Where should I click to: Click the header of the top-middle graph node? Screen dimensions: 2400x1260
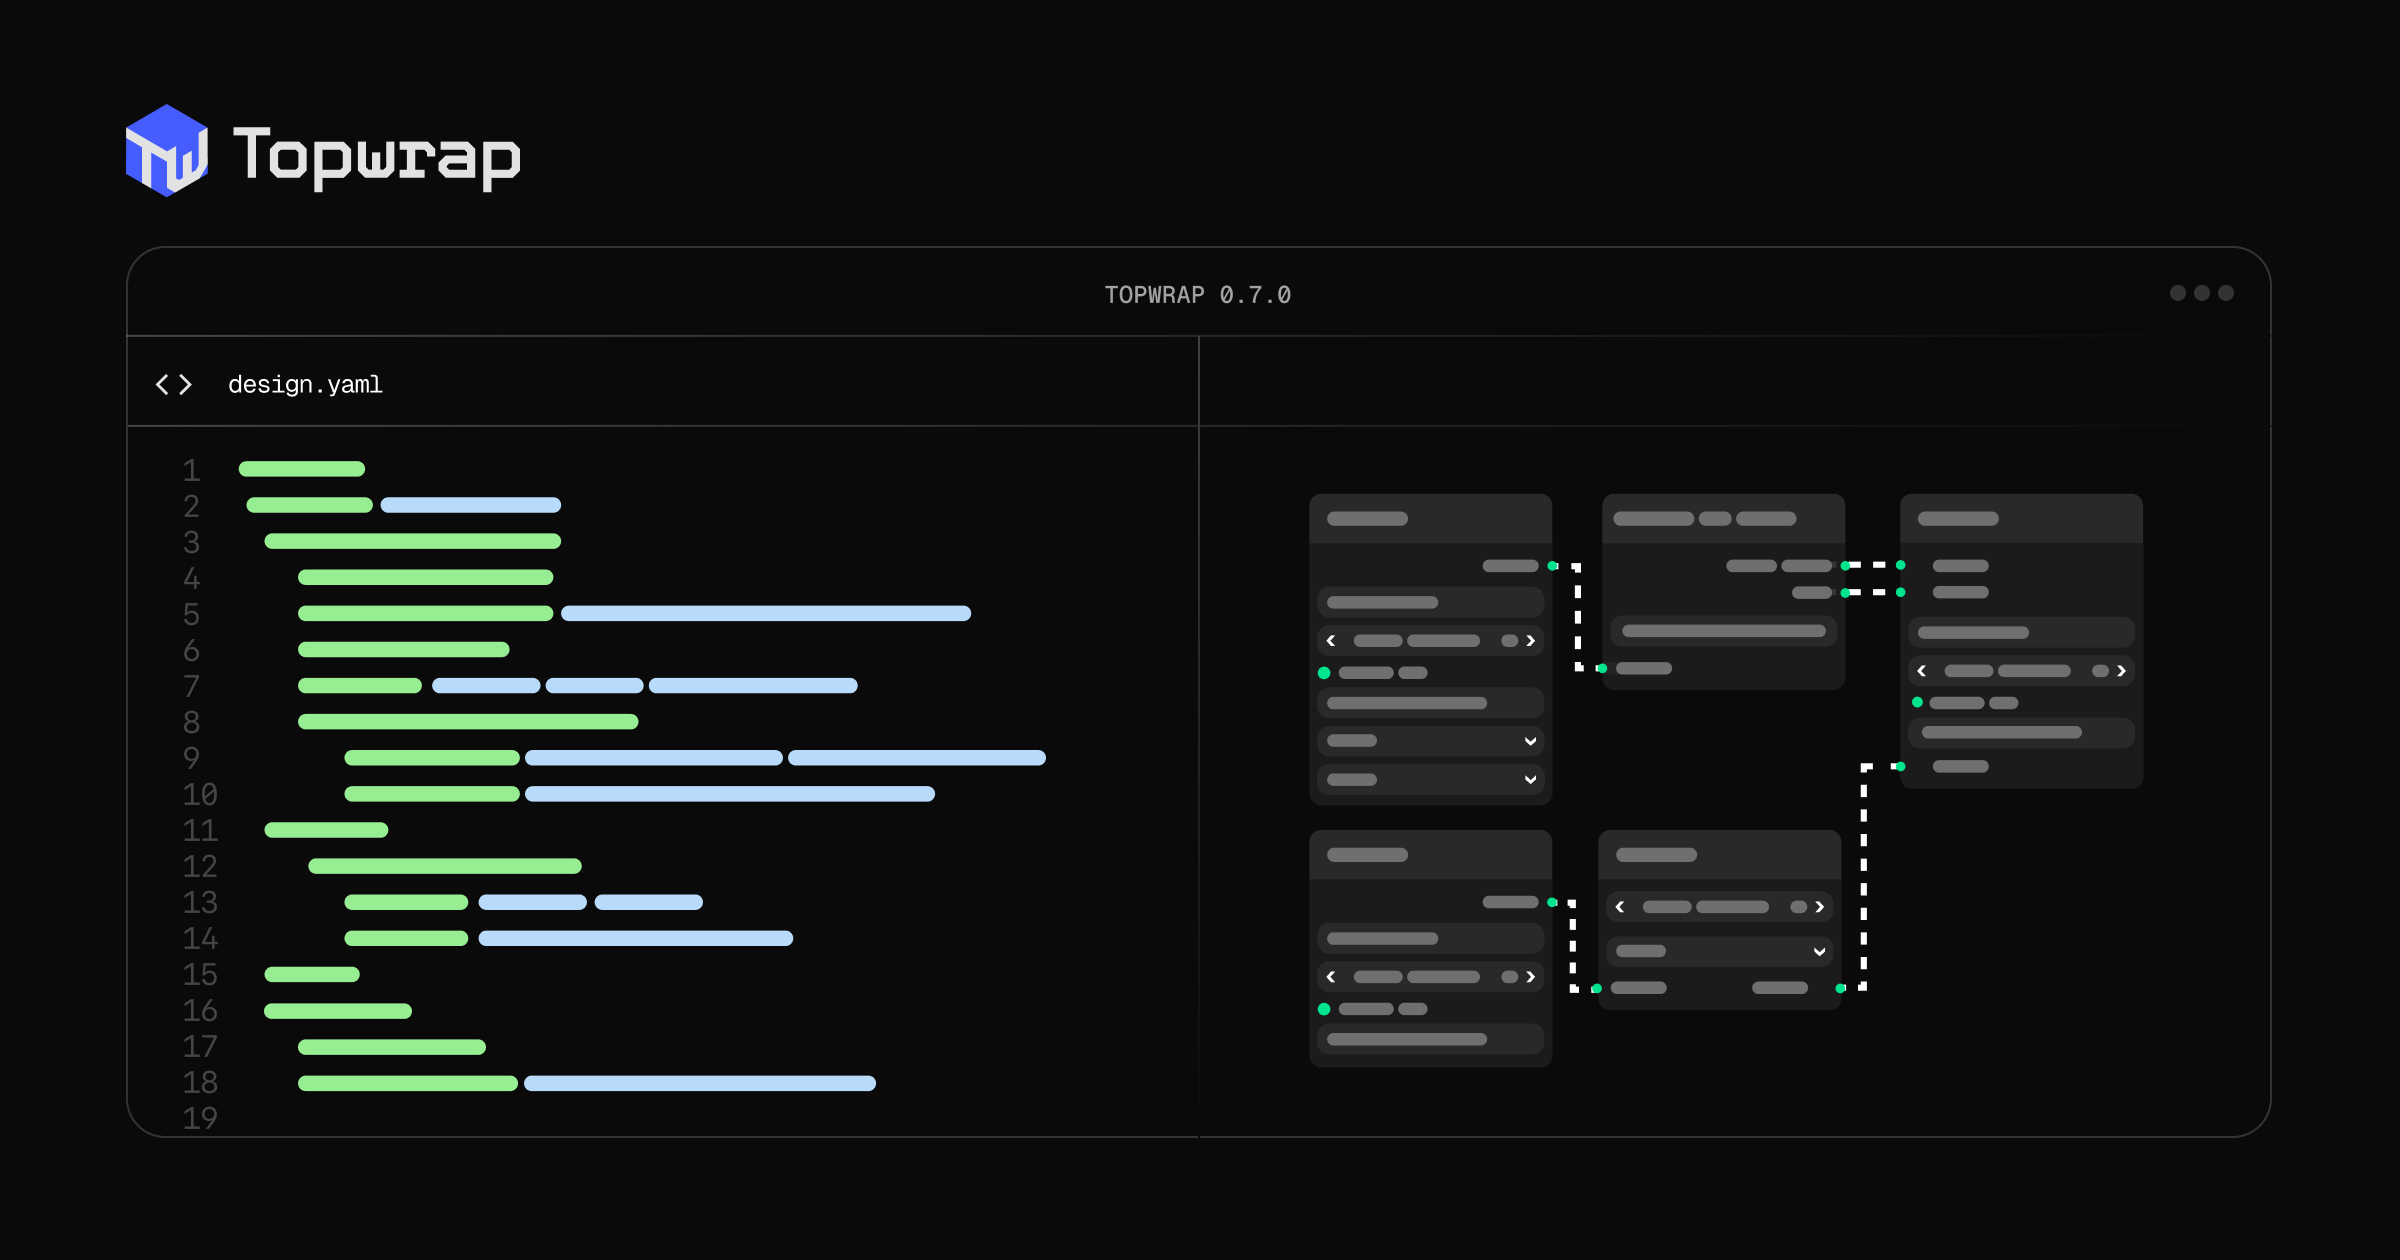pos(1723,518)
